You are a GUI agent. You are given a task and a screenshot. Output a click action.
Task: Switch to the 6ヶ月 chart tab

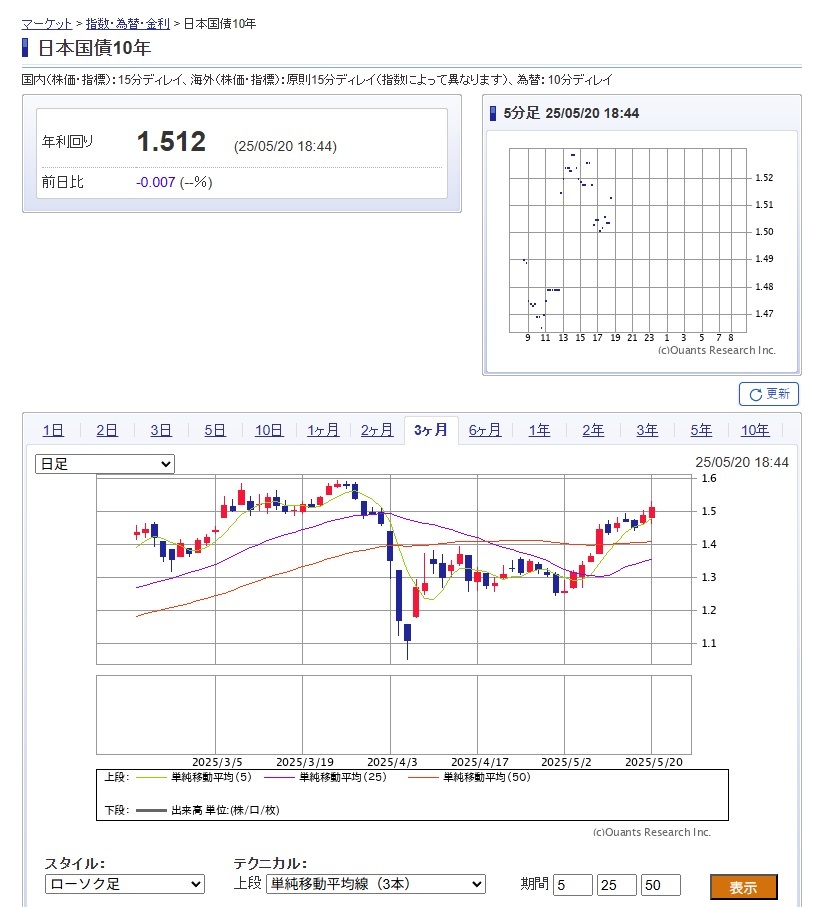click(485, 430)
